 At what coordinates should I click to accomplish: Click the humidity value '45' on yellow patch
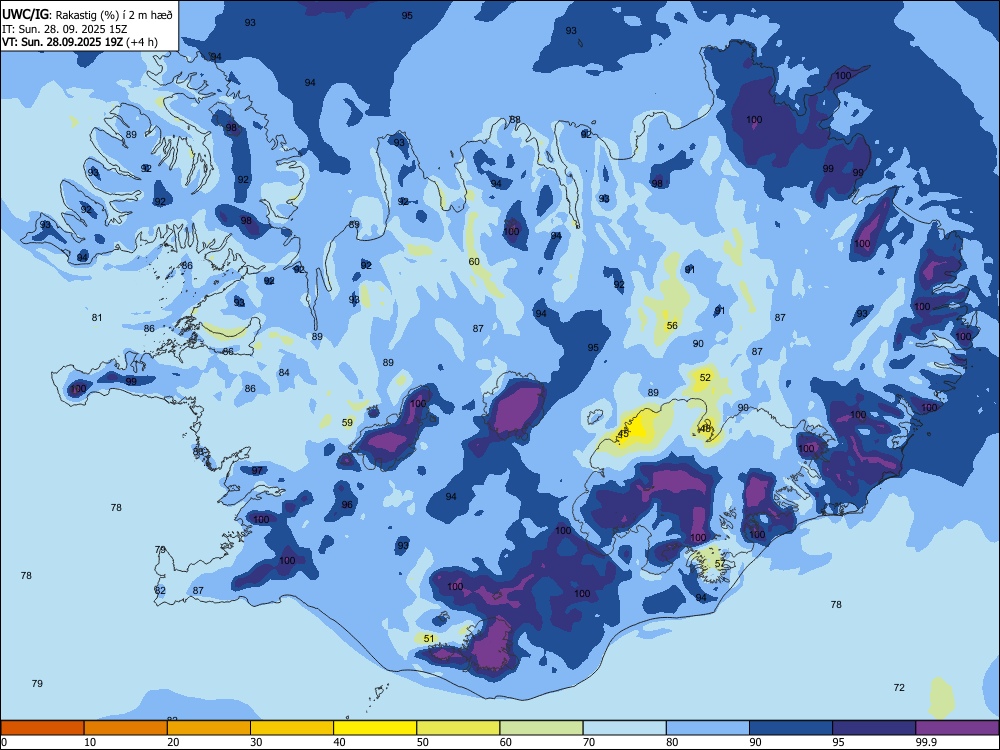(623, 434)
